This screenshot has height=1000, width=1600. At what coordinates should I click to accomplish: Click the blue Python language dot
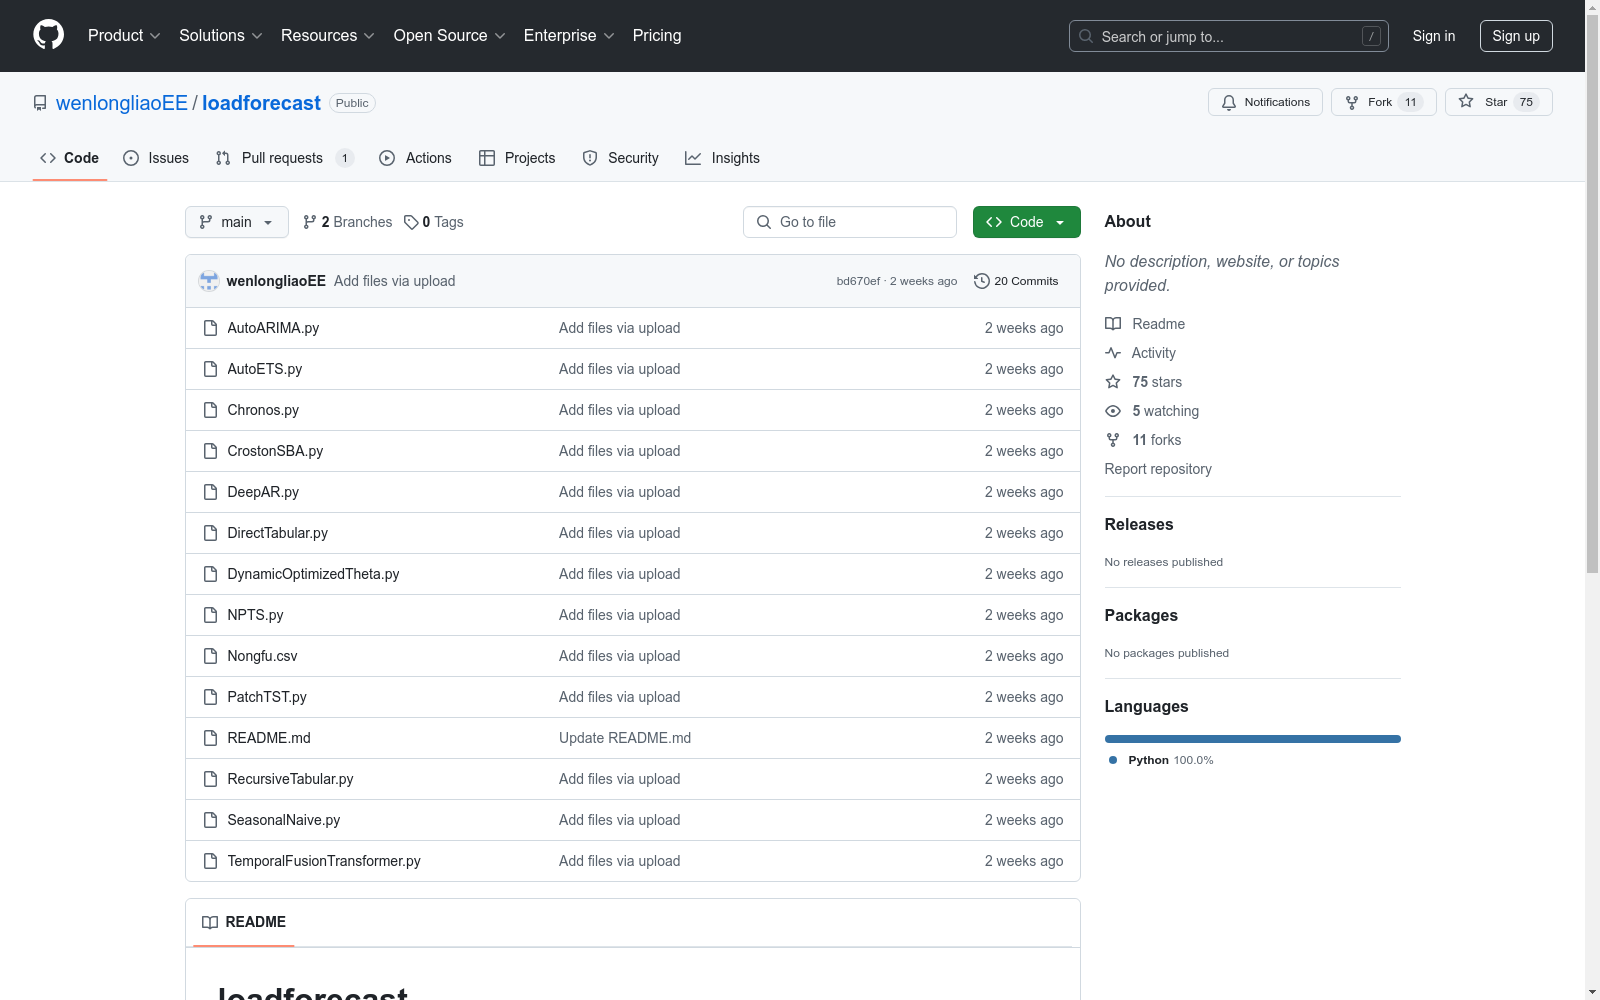[x=1113, y=760]
